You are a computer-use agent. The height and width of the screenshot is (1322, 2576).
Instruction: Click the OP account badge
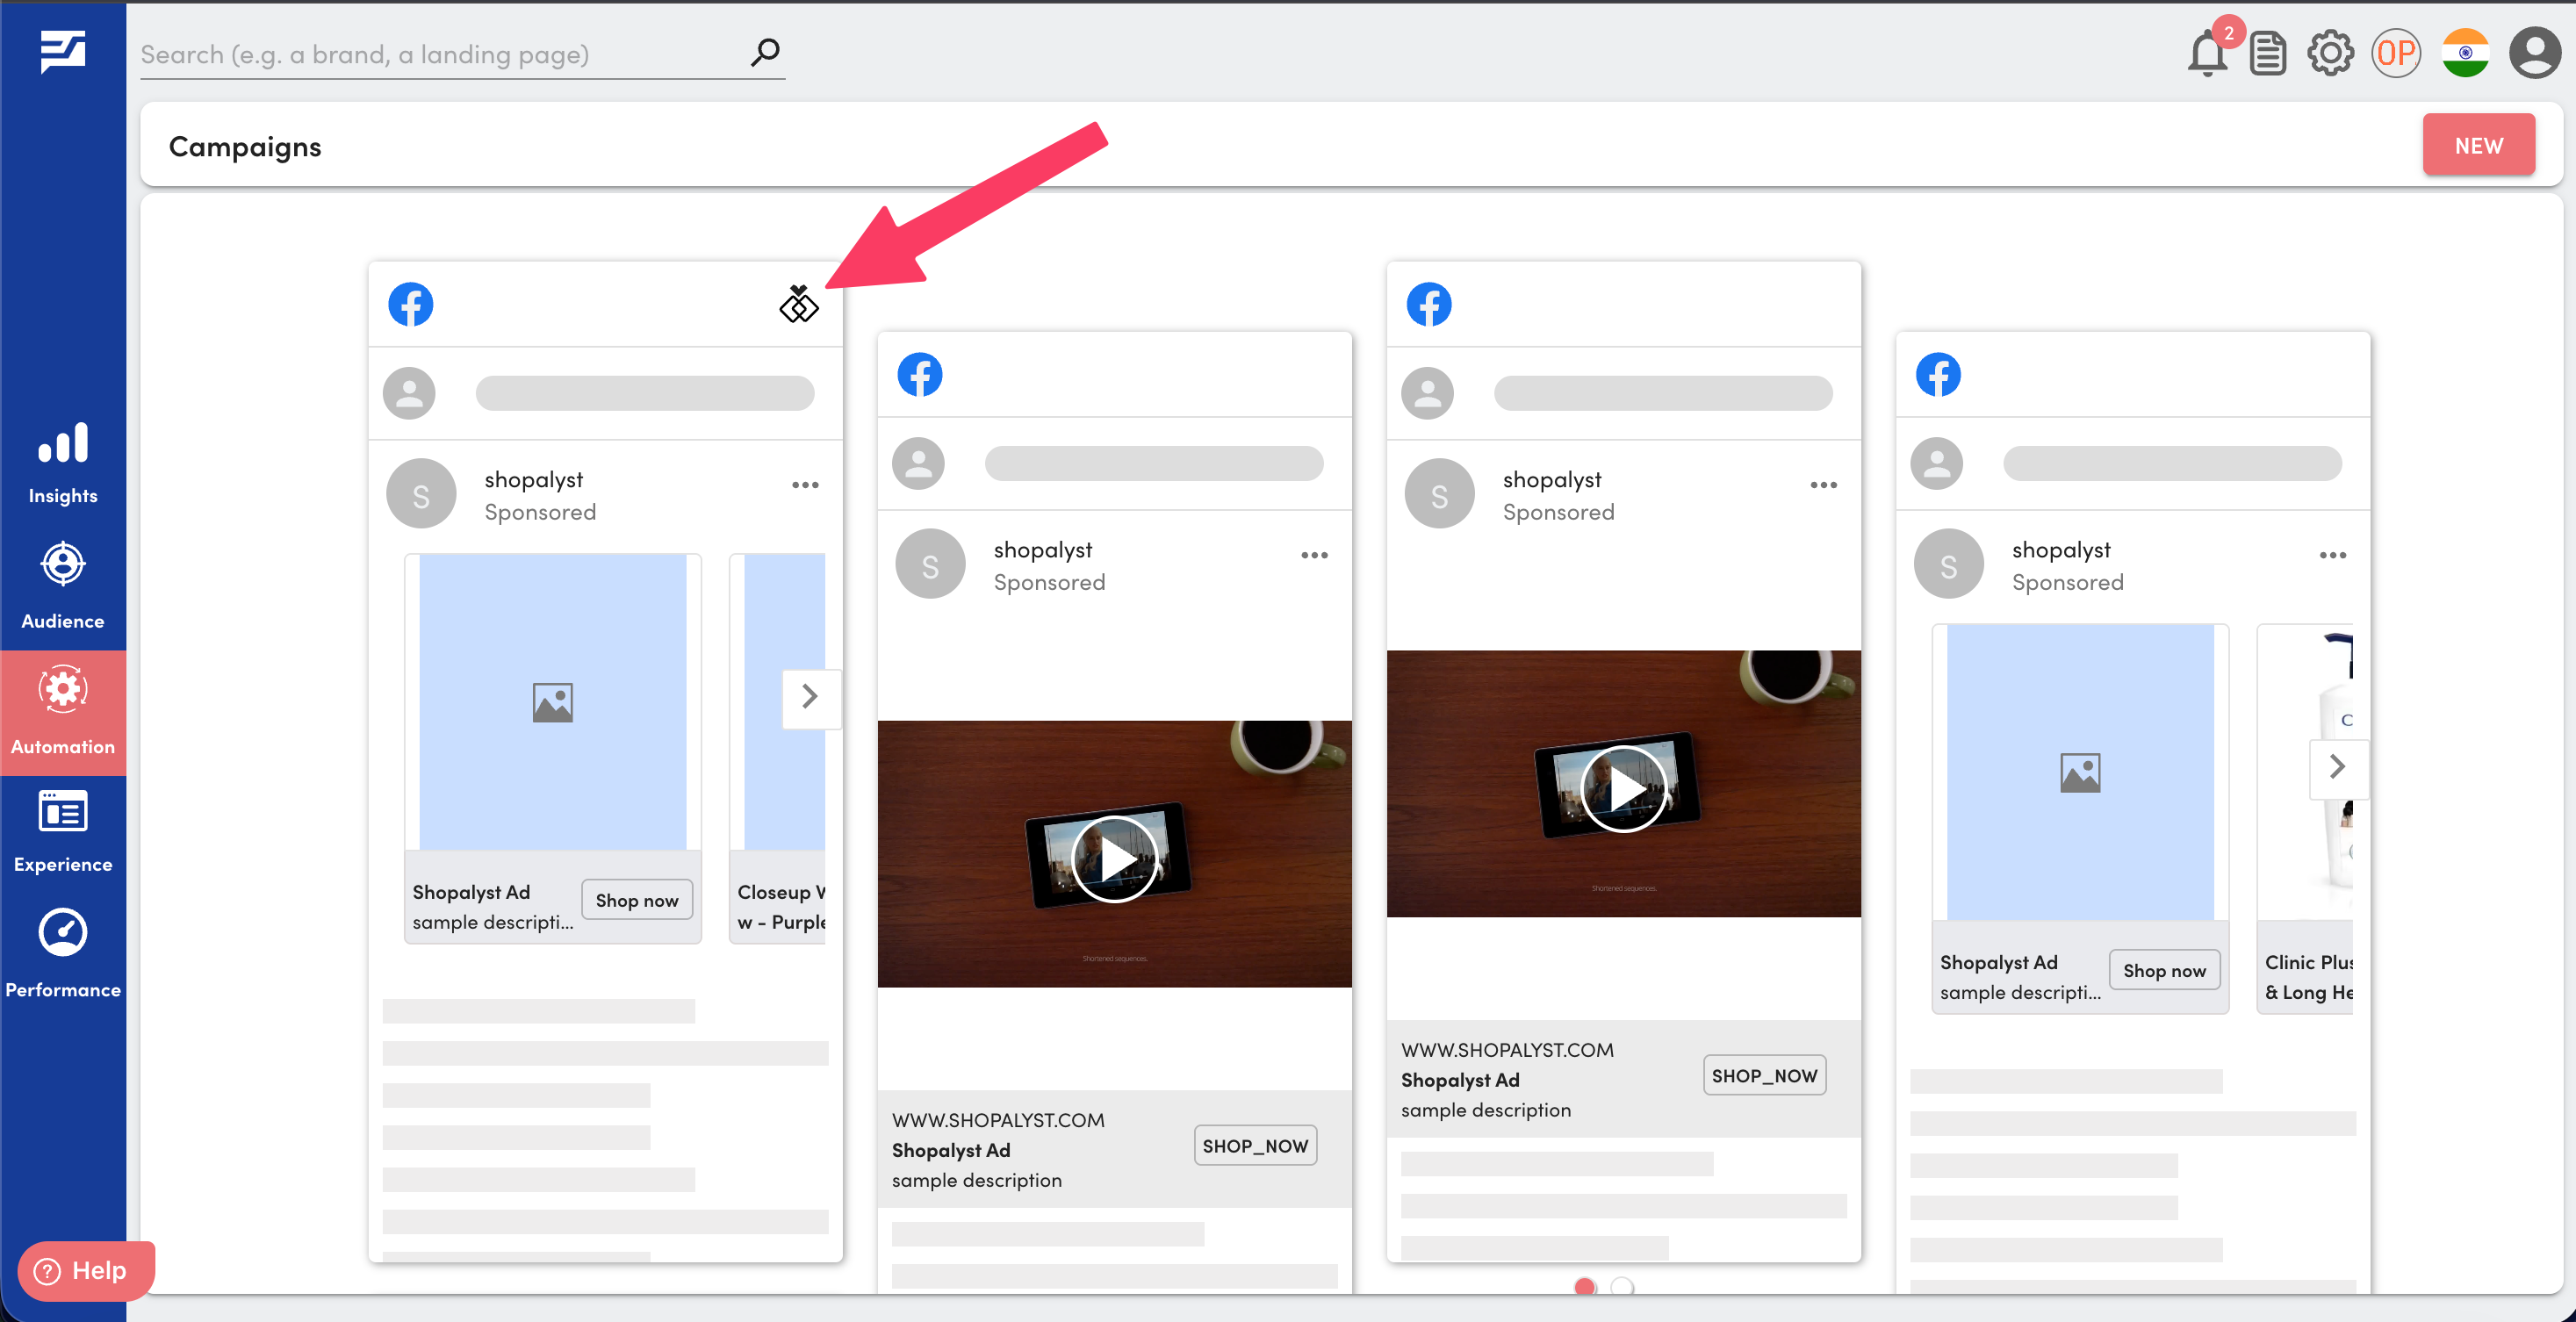tap(2395, 54)
